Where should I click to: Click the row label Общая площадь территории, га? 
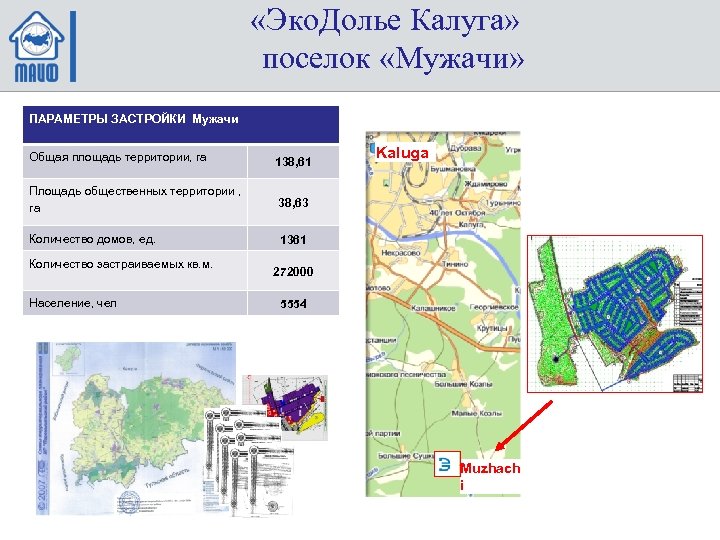pyautogui.click(x=118, y=157)
